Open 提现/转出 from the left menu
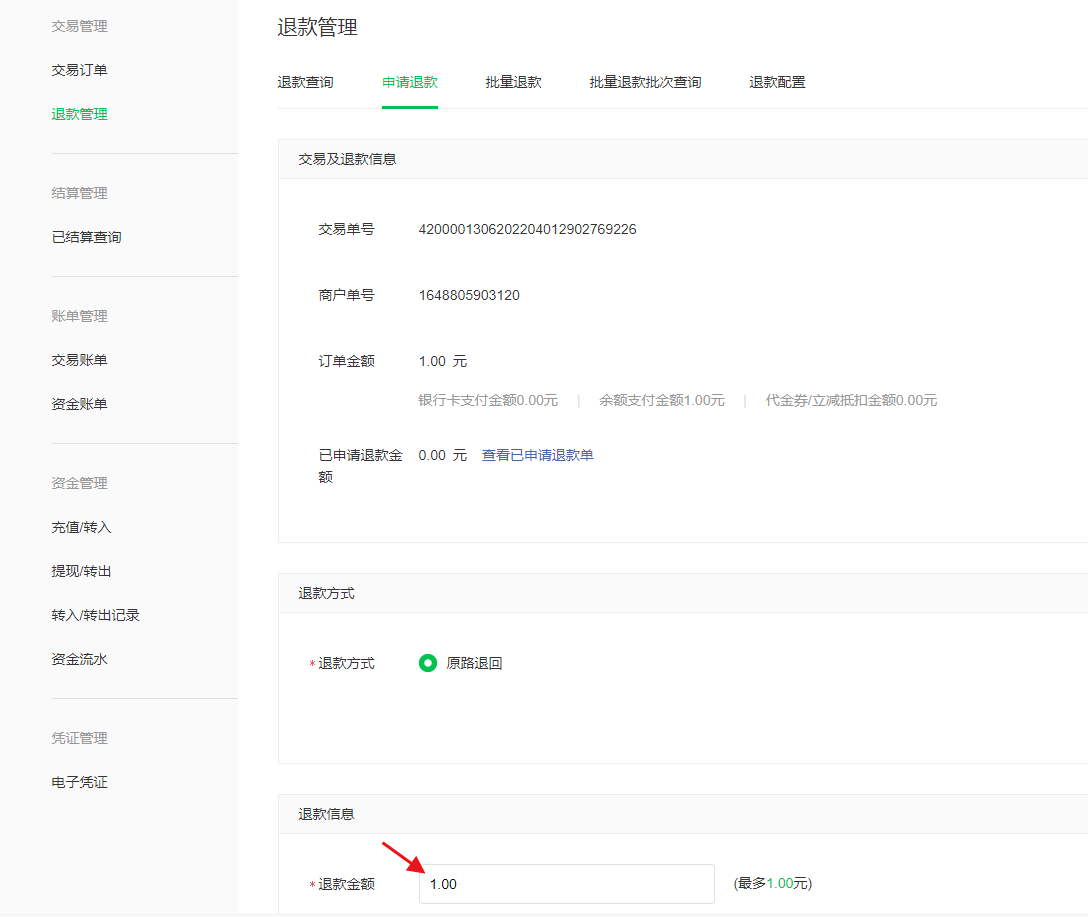The image size is (1088, 917). point(81,571)
